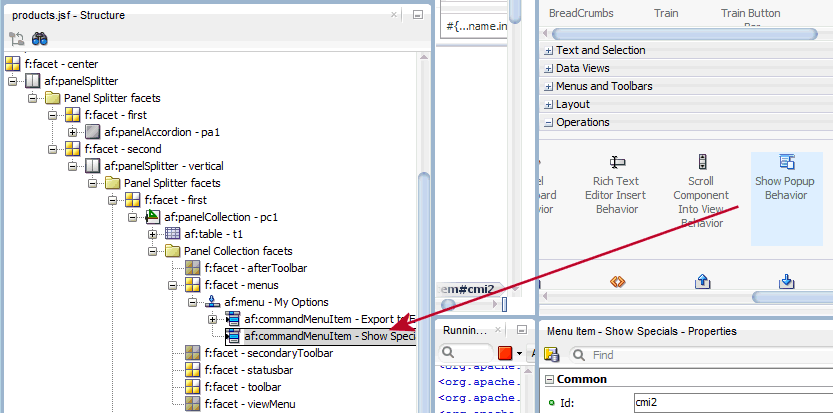The width and height of the screenshot is (833, 413).
Task: Click the blue down-arrow component icon in palette
Action: coord(786,281)
